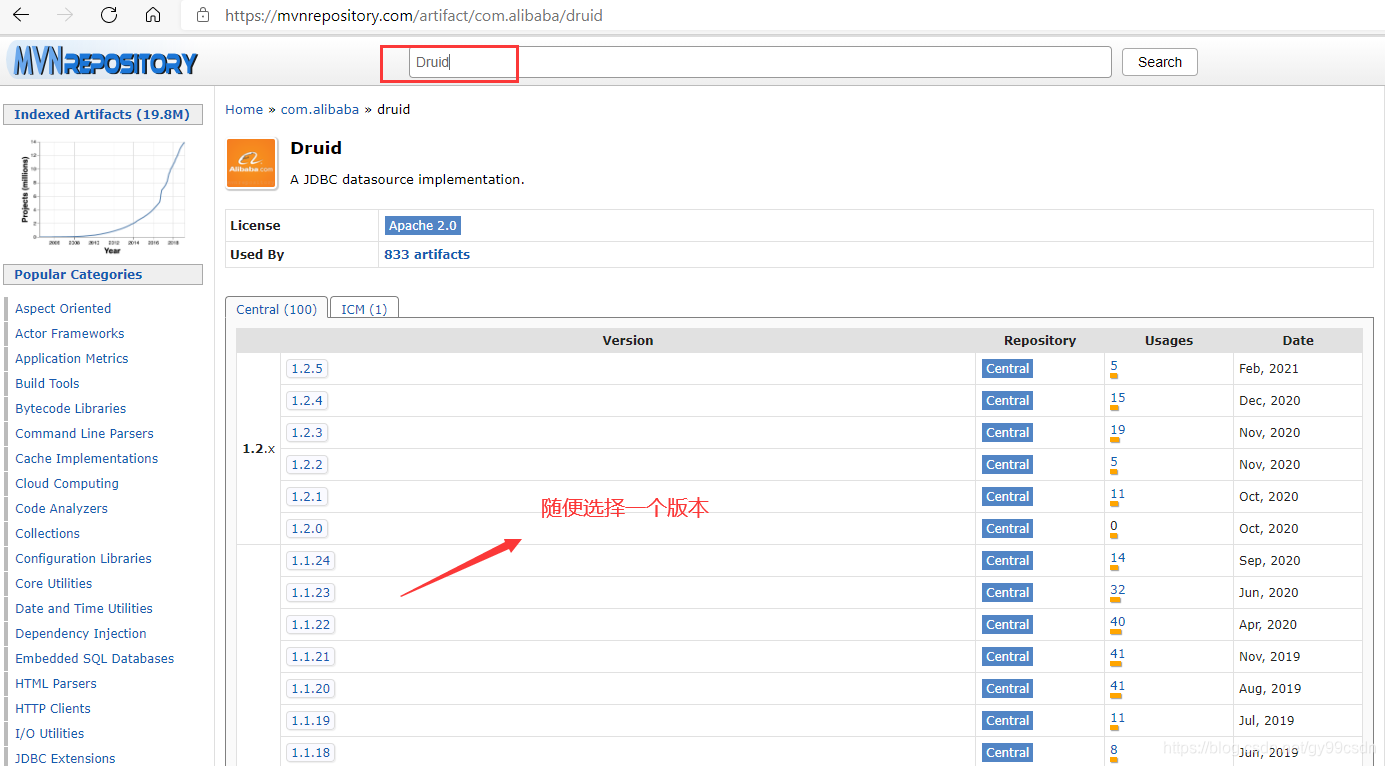Image resolution: width=1385 pixels, height=766 pixels.
Task: Open the Code Analyzers category
Action: coord(61,509)
